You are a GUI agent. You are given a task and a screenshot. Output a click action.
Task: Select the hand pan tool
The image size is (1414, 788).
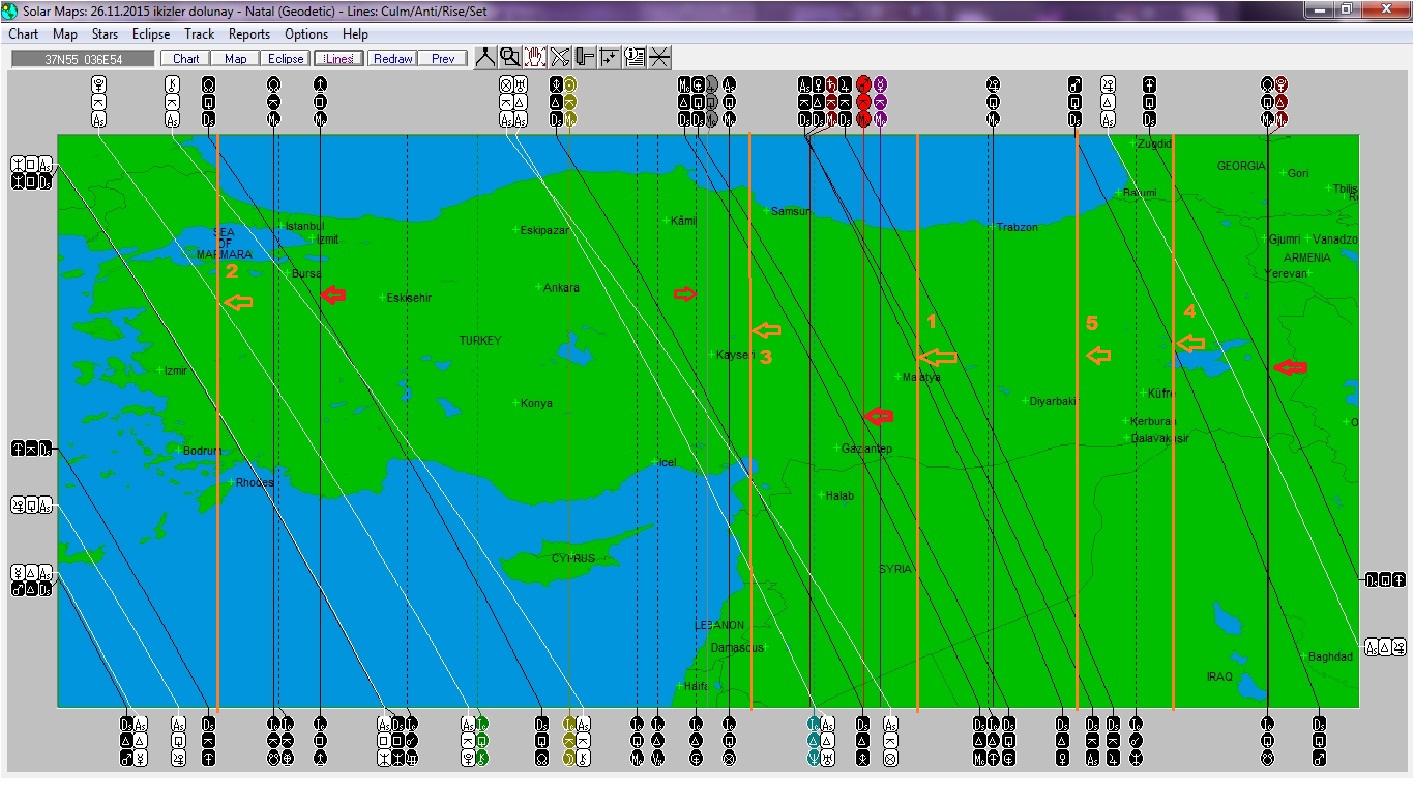pyautogui.click(x=535, y=57)
